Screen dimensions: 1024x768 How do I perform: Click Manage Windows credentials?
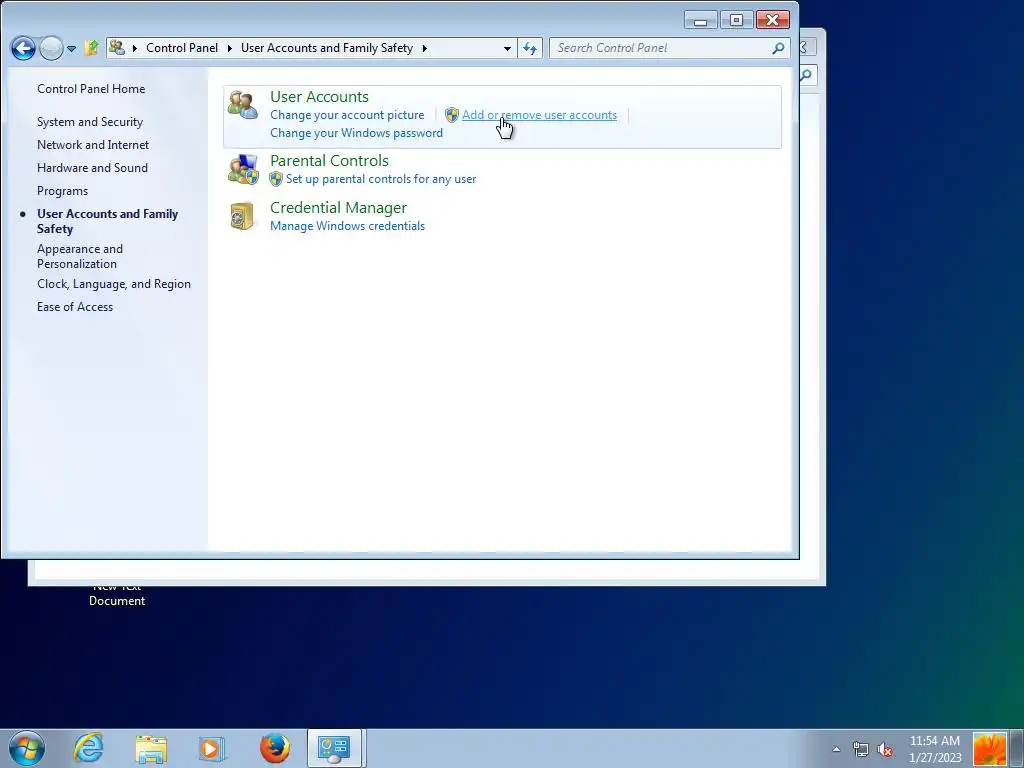click(x=347, y=226)
